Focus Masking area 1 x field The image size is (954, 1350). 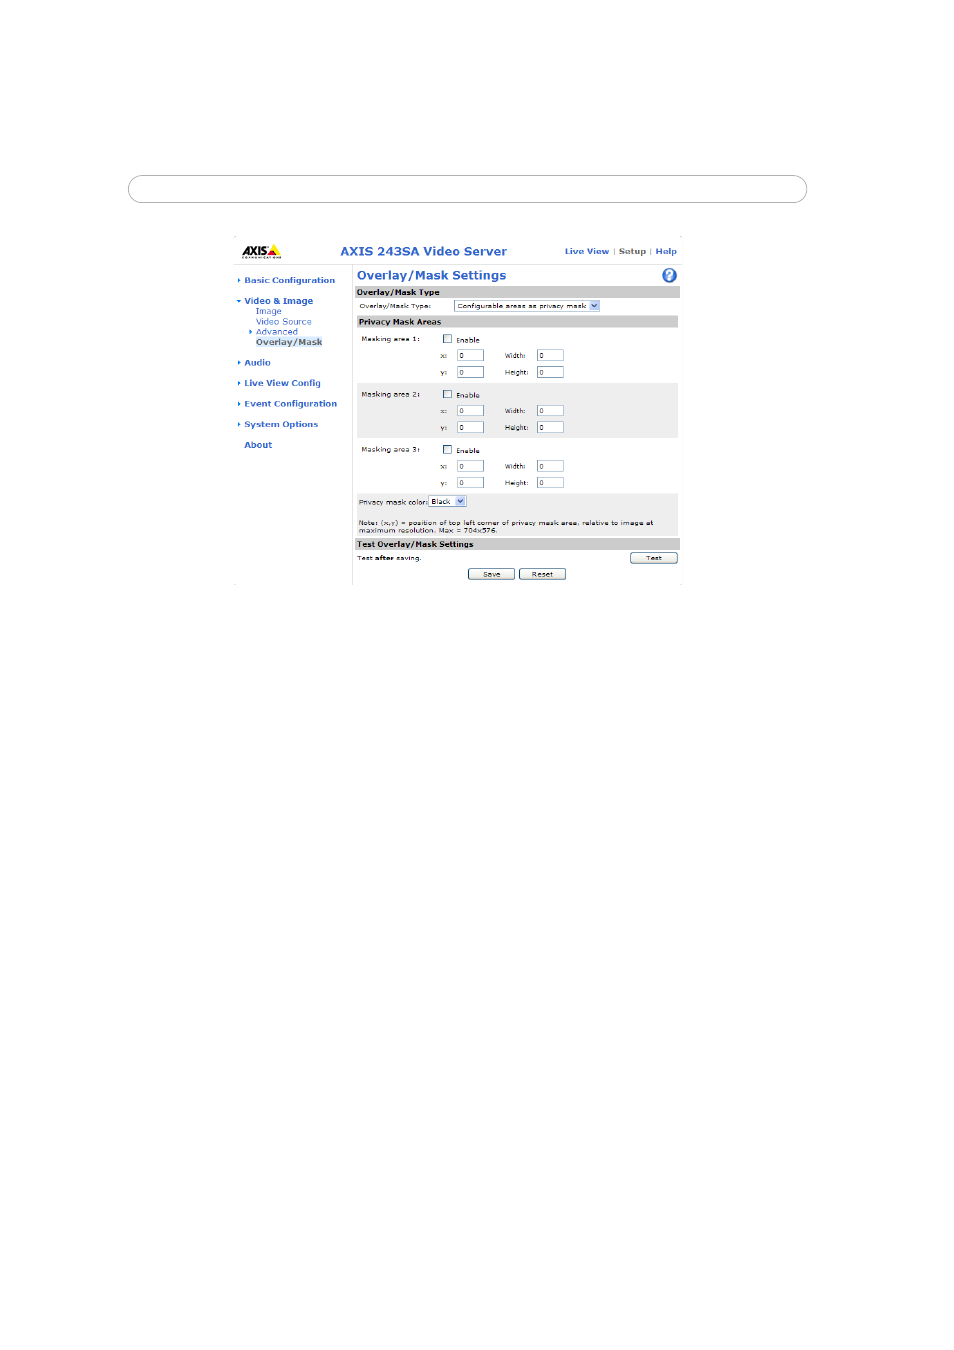tap(470, 355)
